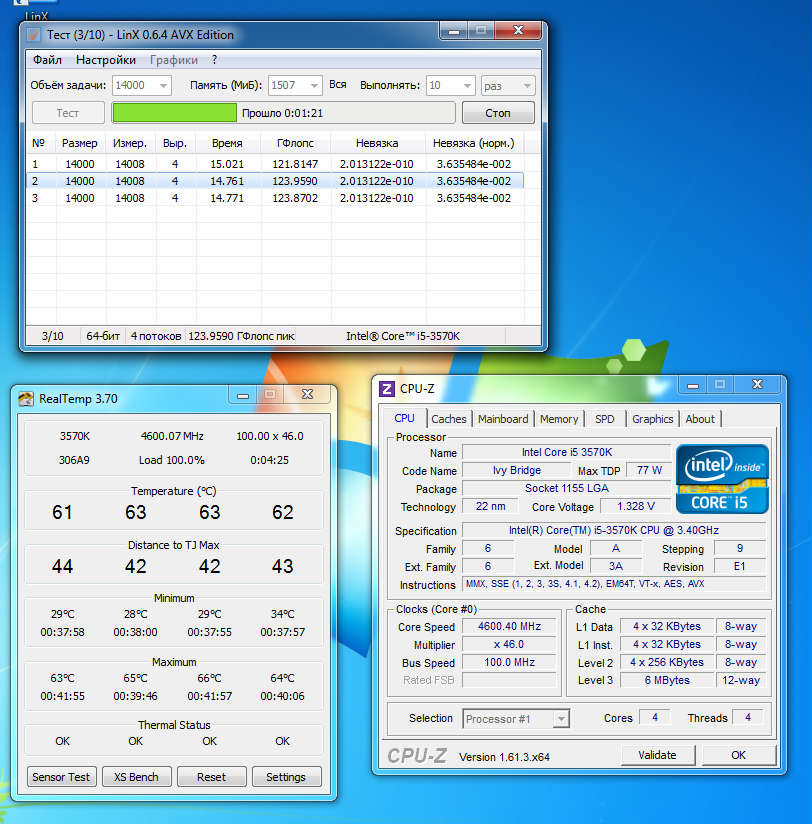Screen dimensions: 812x824
Task: Click the Multiplier x 46.0 field
Action: coord(509,644)
